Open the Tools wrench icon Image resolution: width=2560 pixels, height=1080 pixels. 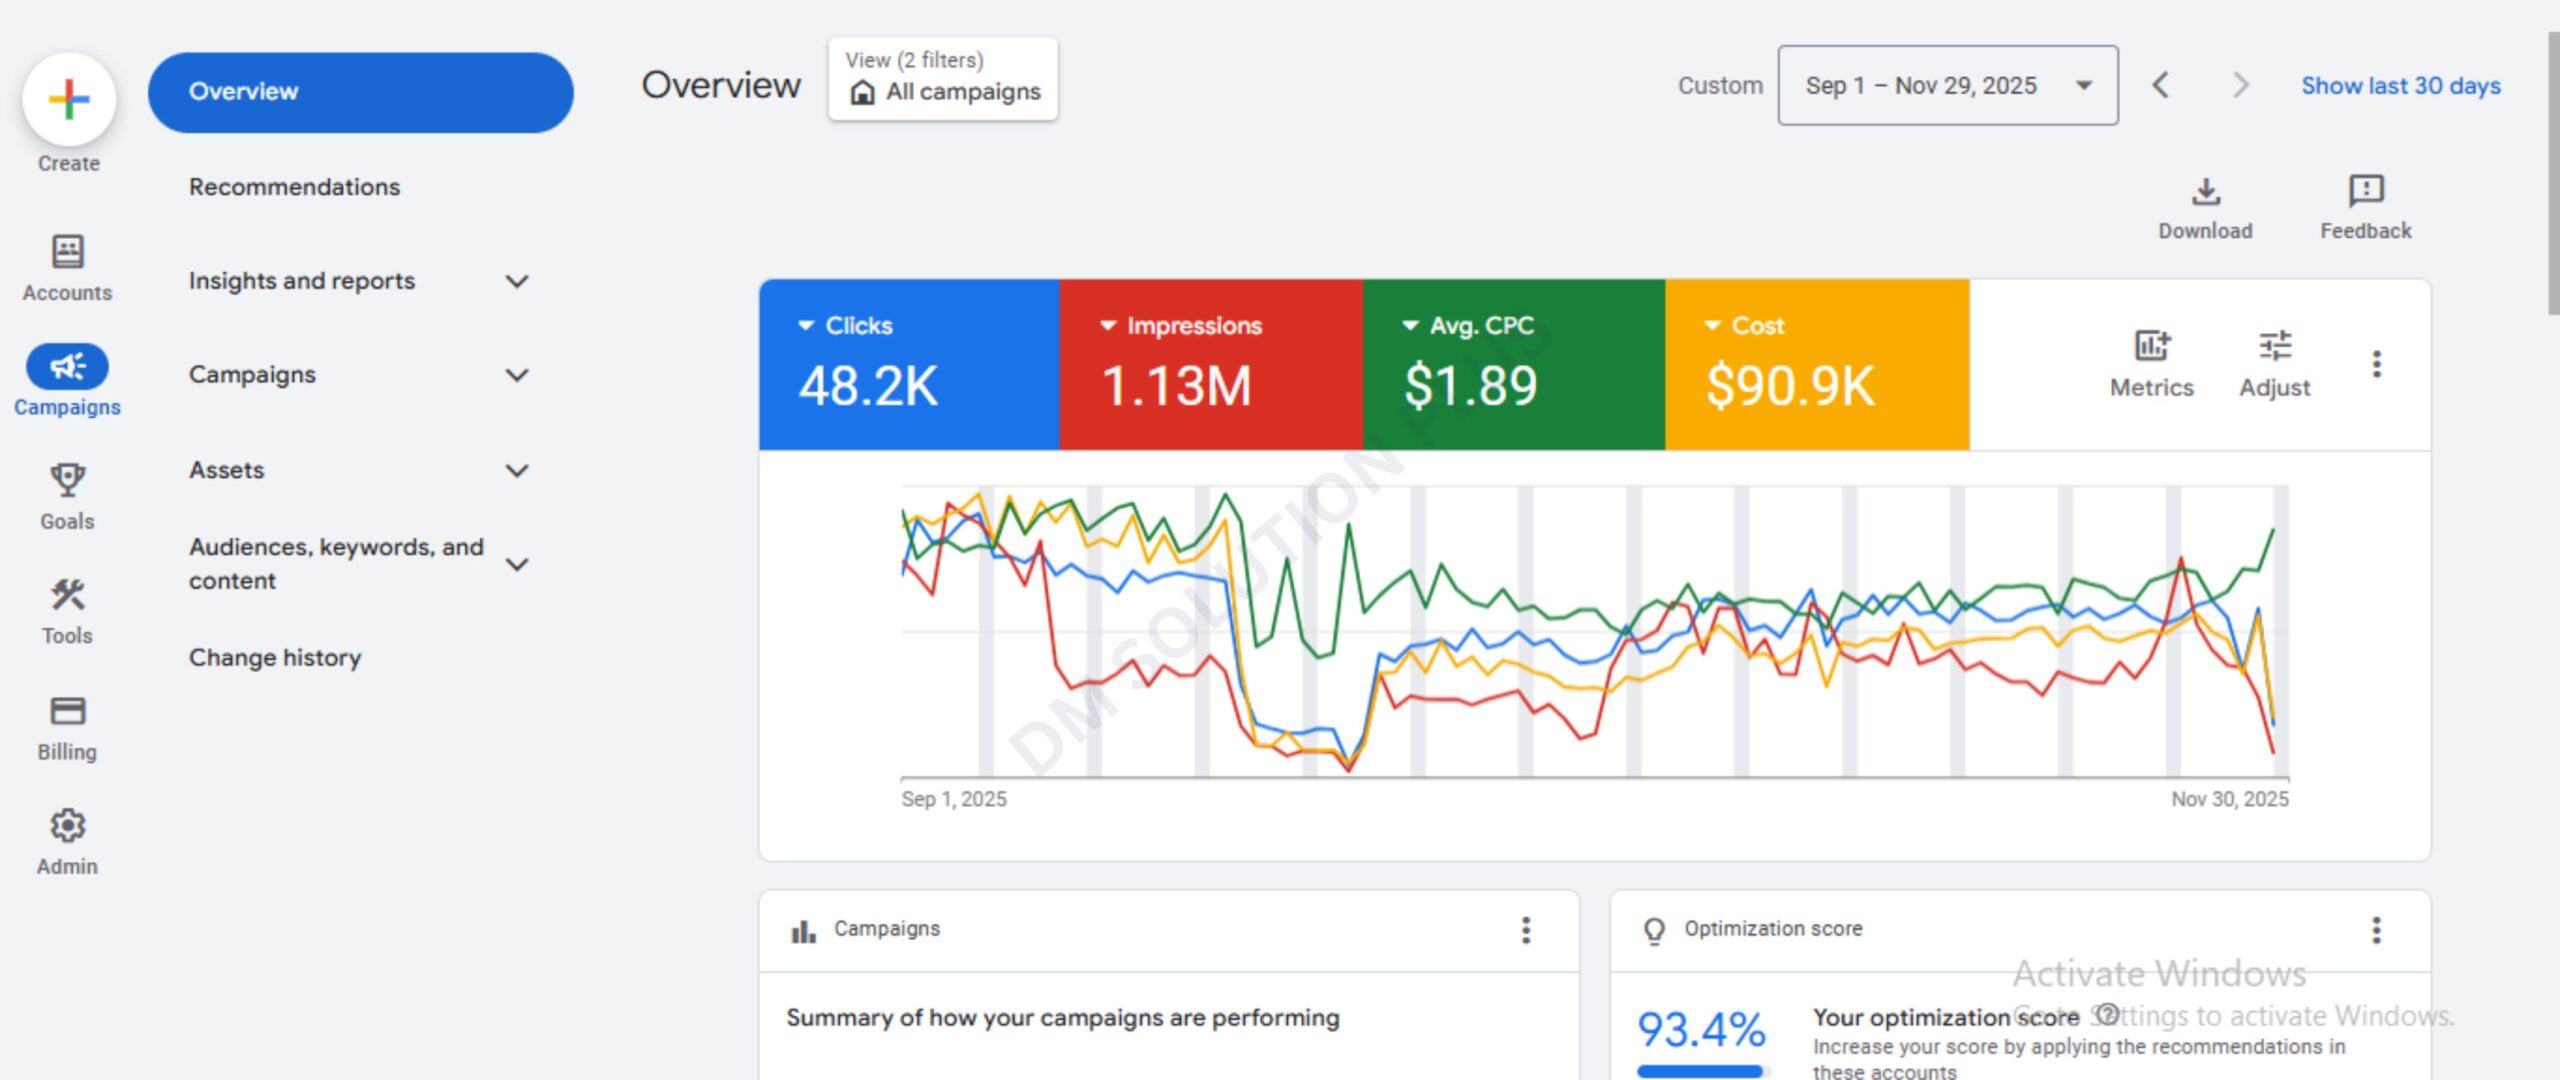pos(67,595)
